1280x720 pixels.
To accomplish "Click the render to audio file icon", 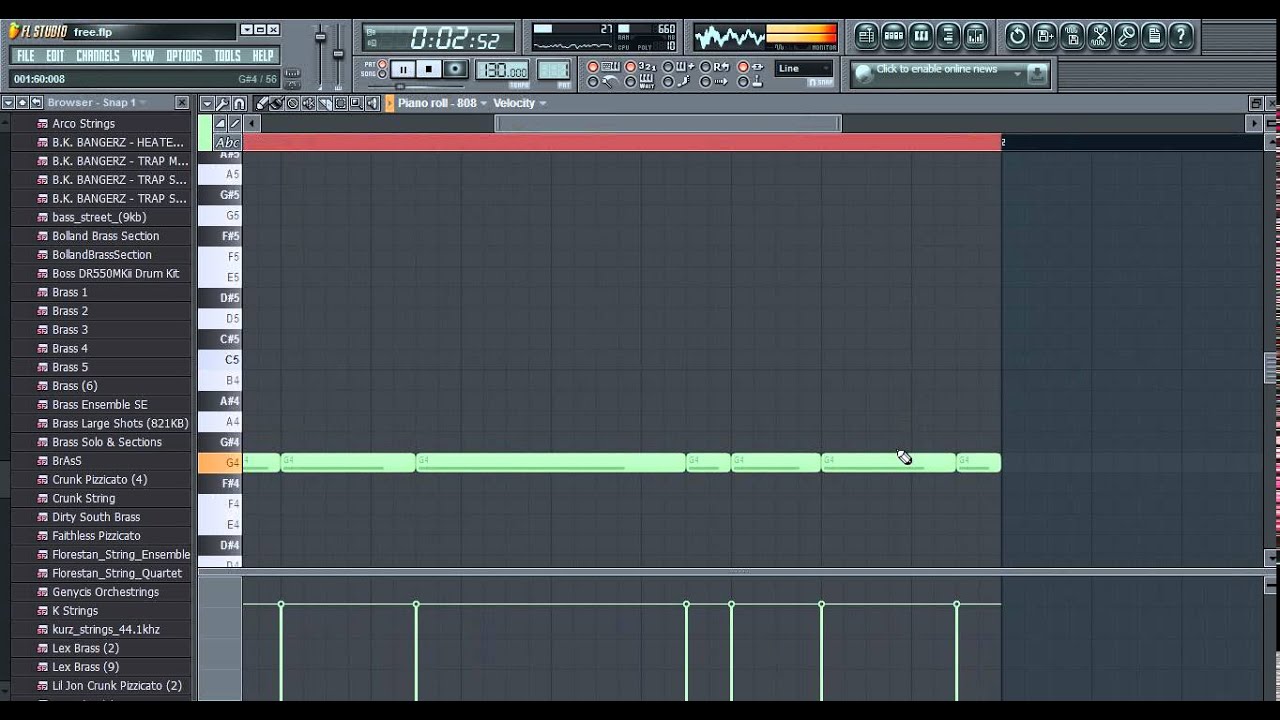I will click(1072, 37).
